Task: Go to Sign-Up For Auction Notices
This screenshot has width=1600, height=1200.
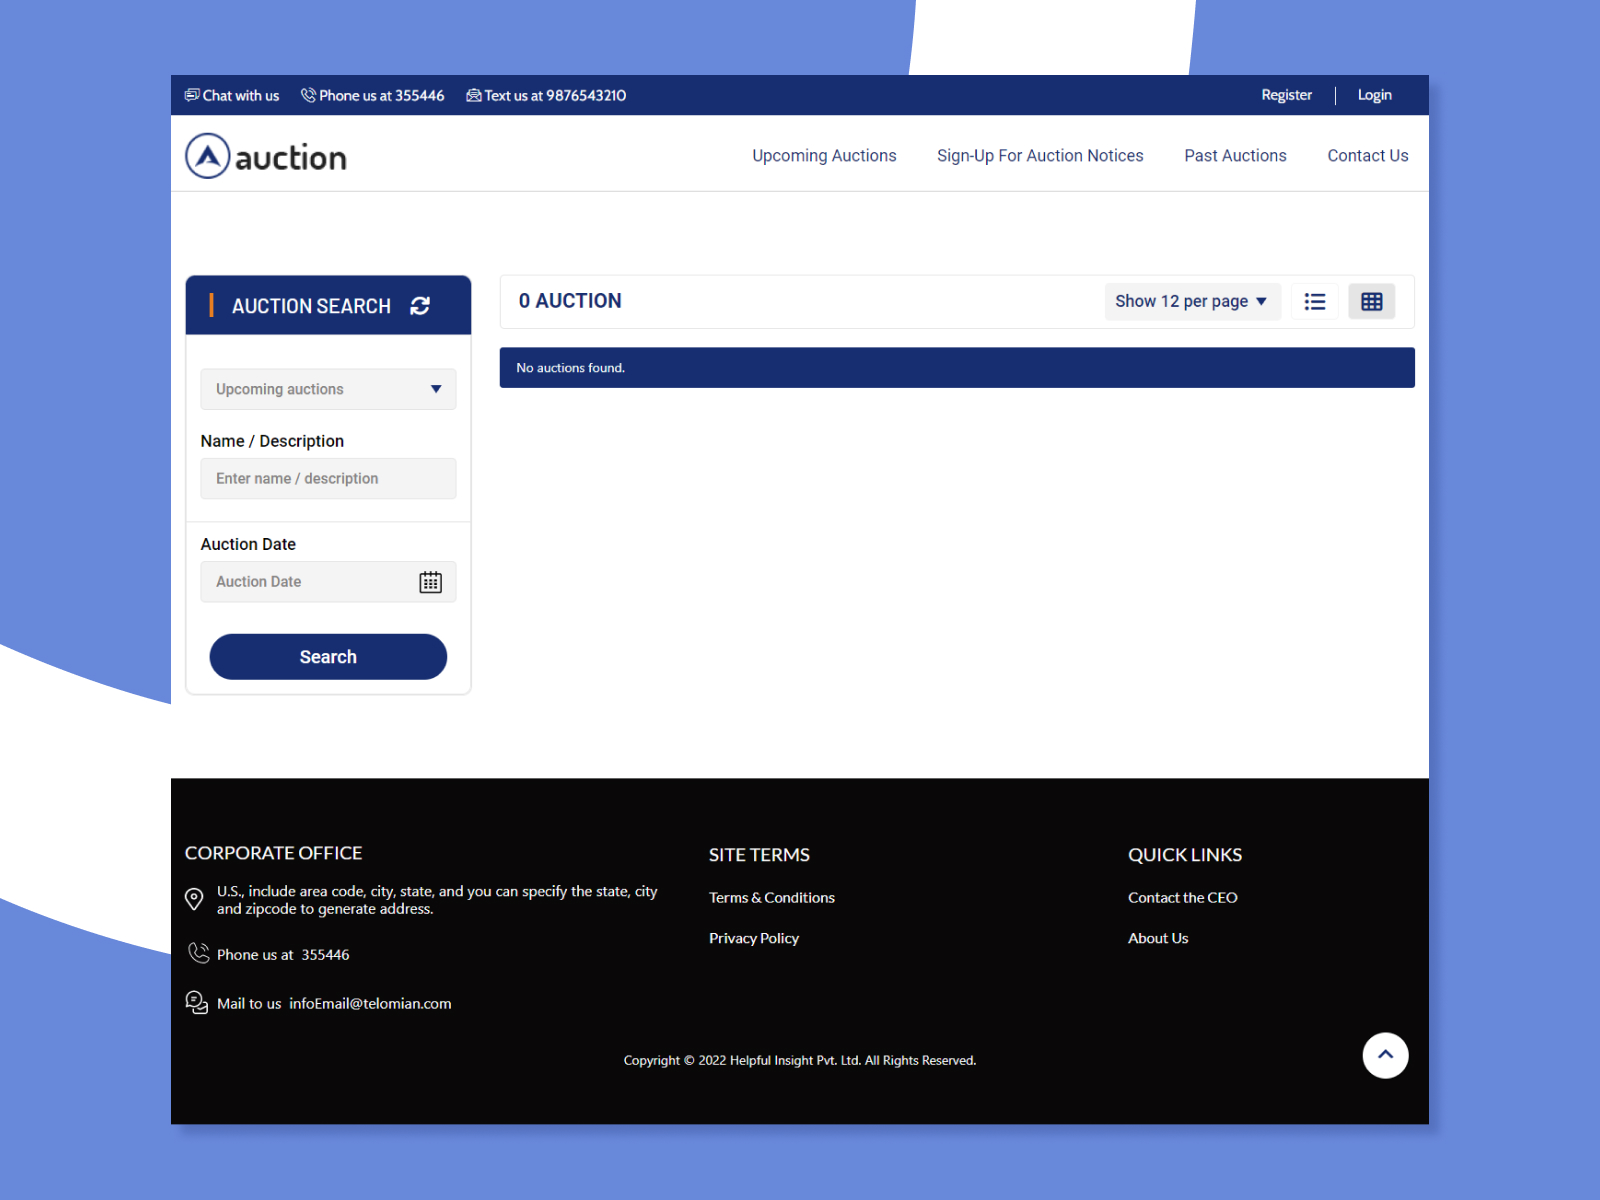Action: (1040, 156)
